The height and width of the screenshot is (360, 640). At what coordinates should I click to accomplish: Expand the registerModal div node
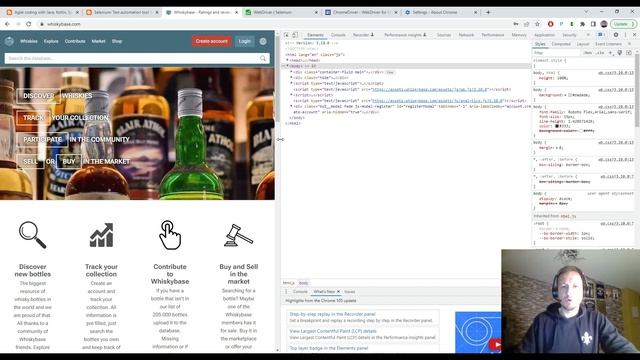point(291,106)
